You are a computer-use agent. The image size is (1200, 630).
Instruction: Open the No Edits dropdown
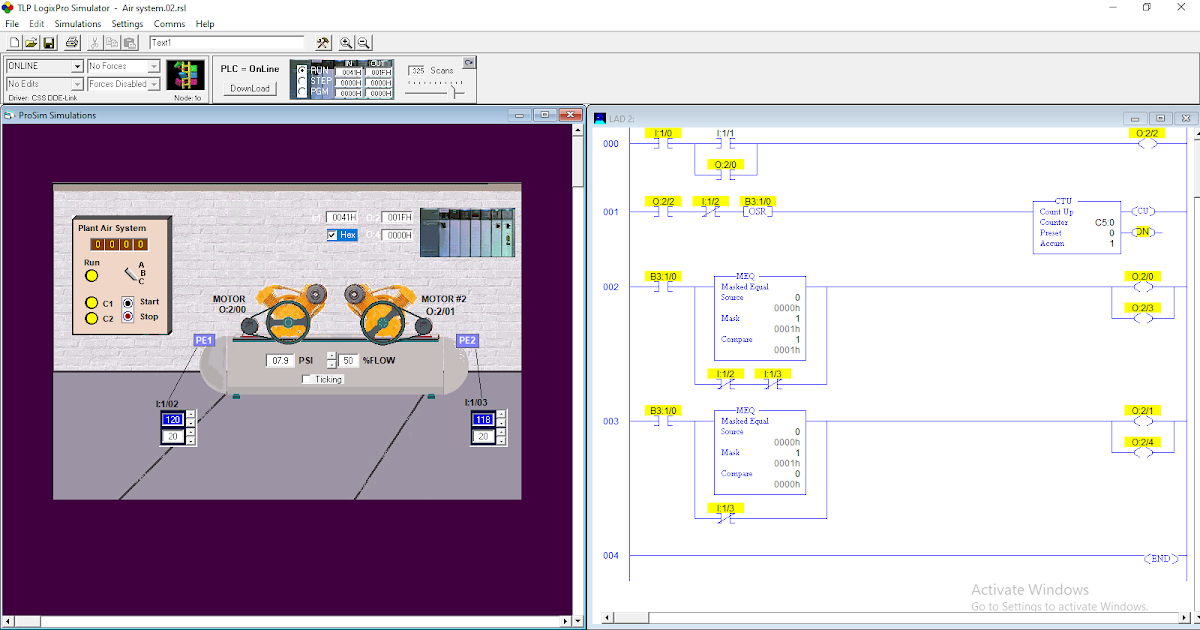(x=76, y=84)
